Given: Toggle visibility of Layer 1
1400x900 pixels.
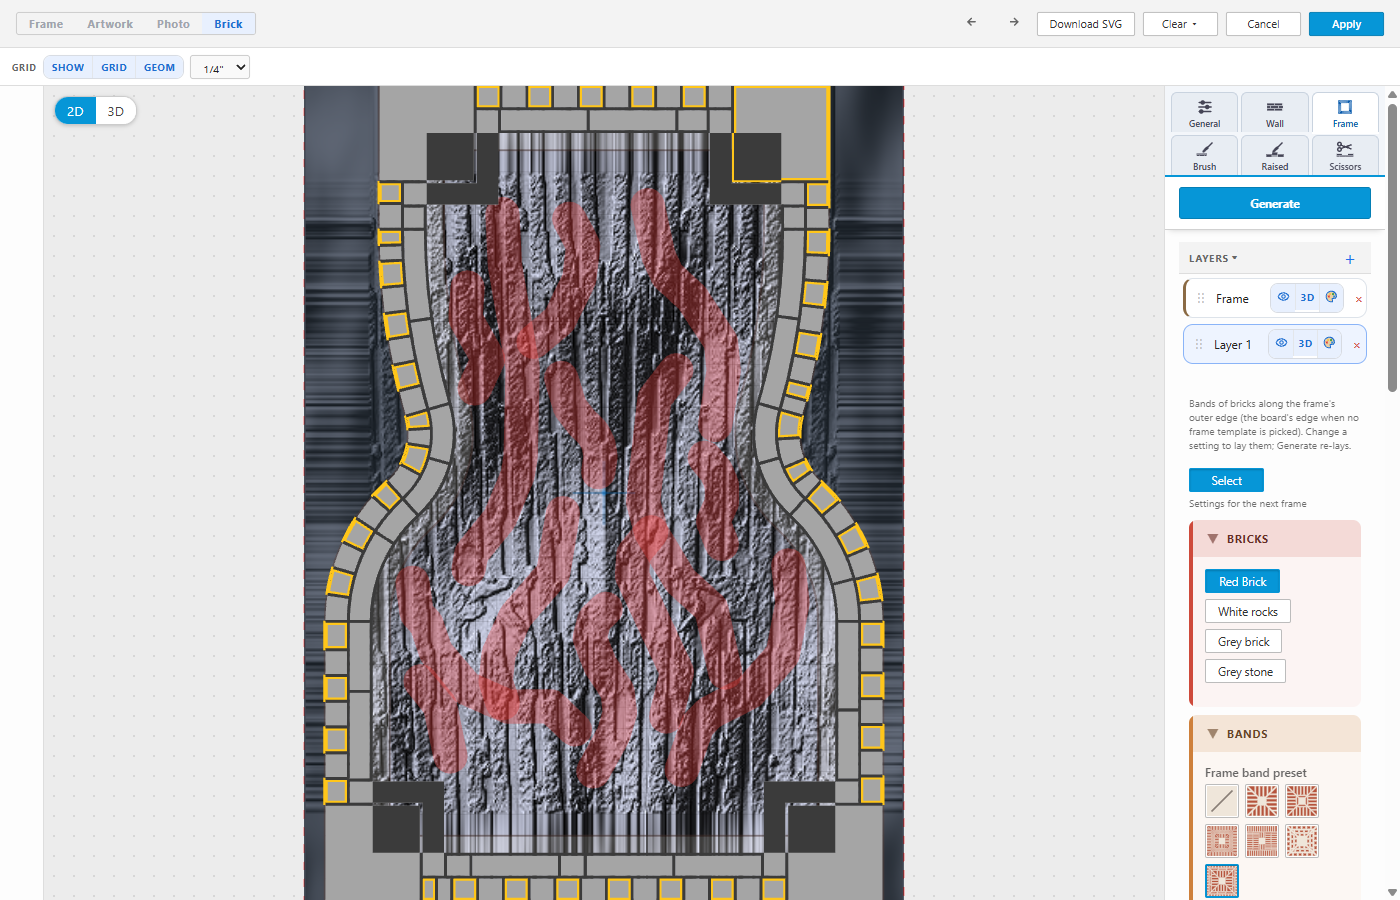Looking at the screenshot, I should coord(1281,343).
